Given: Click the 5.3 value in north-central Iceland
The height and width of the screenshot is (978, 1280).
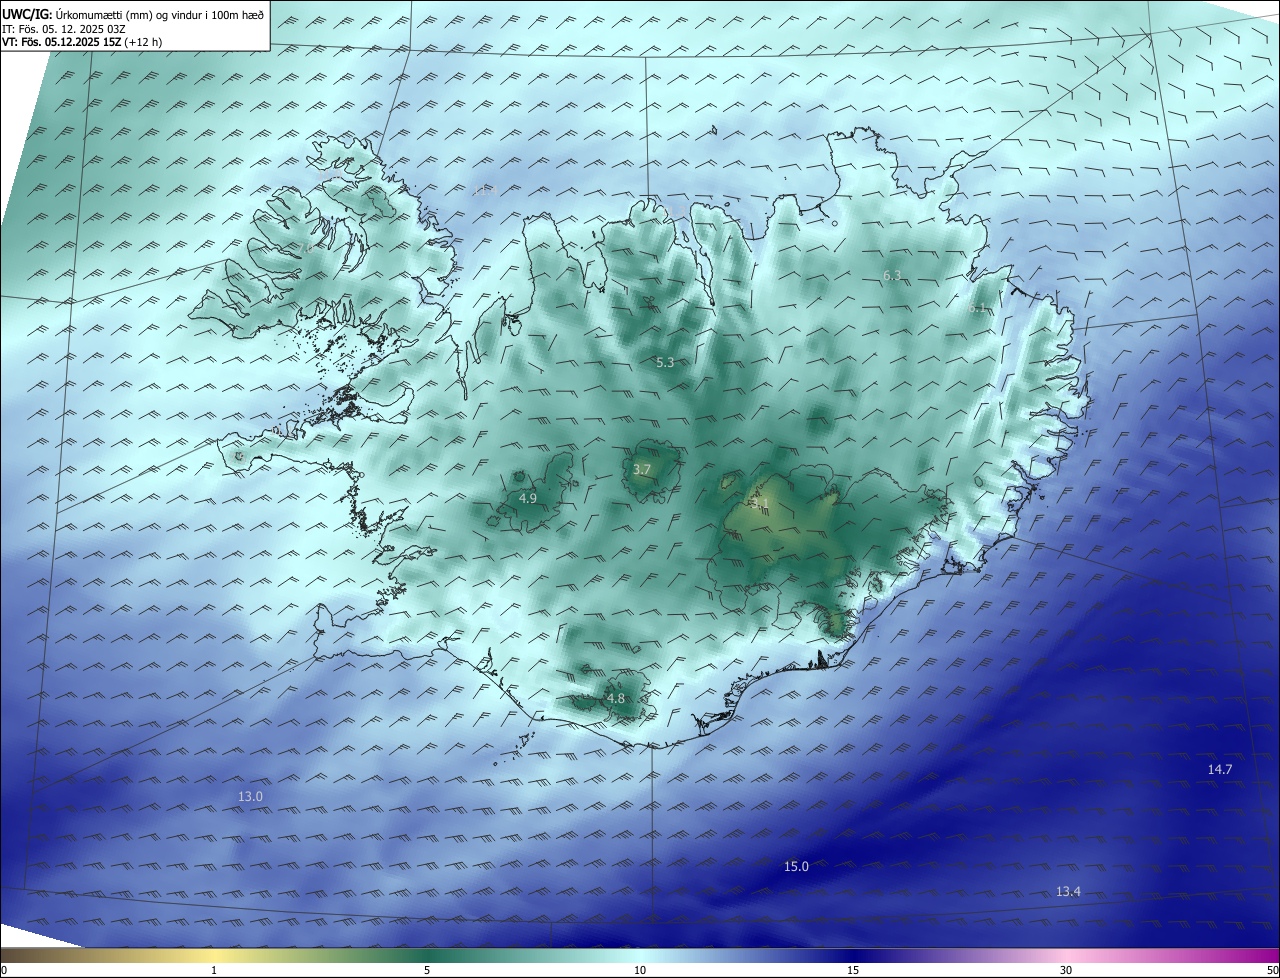Looking at the screenshot, I should coord(665,362).
